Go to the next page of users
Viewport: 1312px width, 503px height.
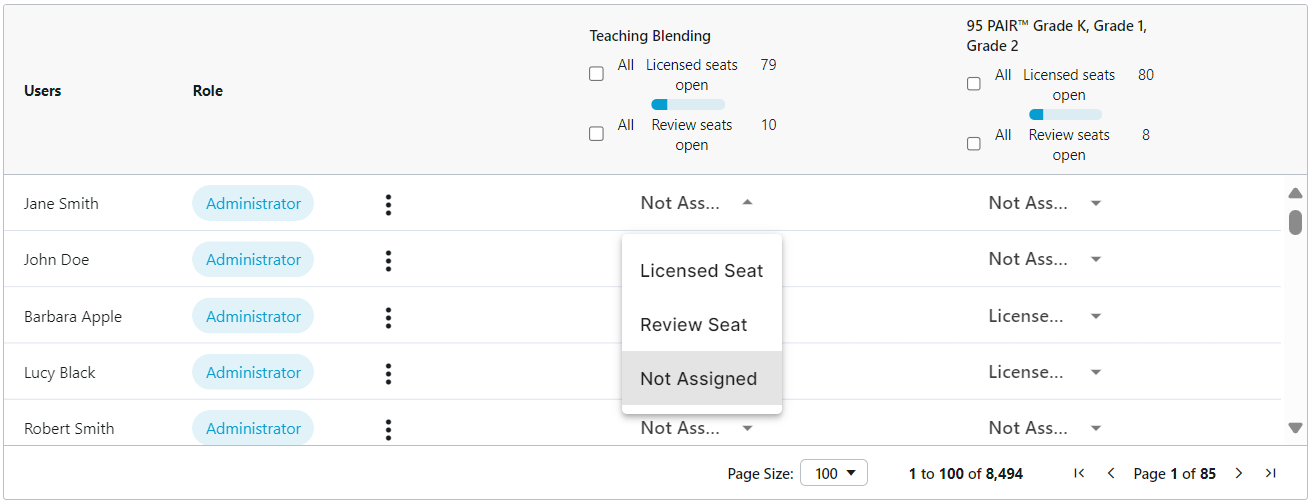click(x=1239, y=473)
